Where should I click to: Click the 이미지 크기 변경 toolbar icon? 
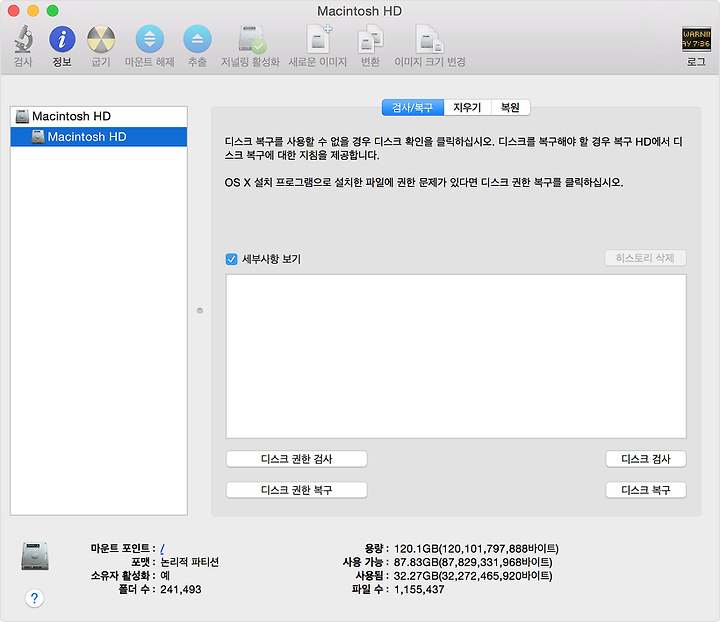(430, 39)
